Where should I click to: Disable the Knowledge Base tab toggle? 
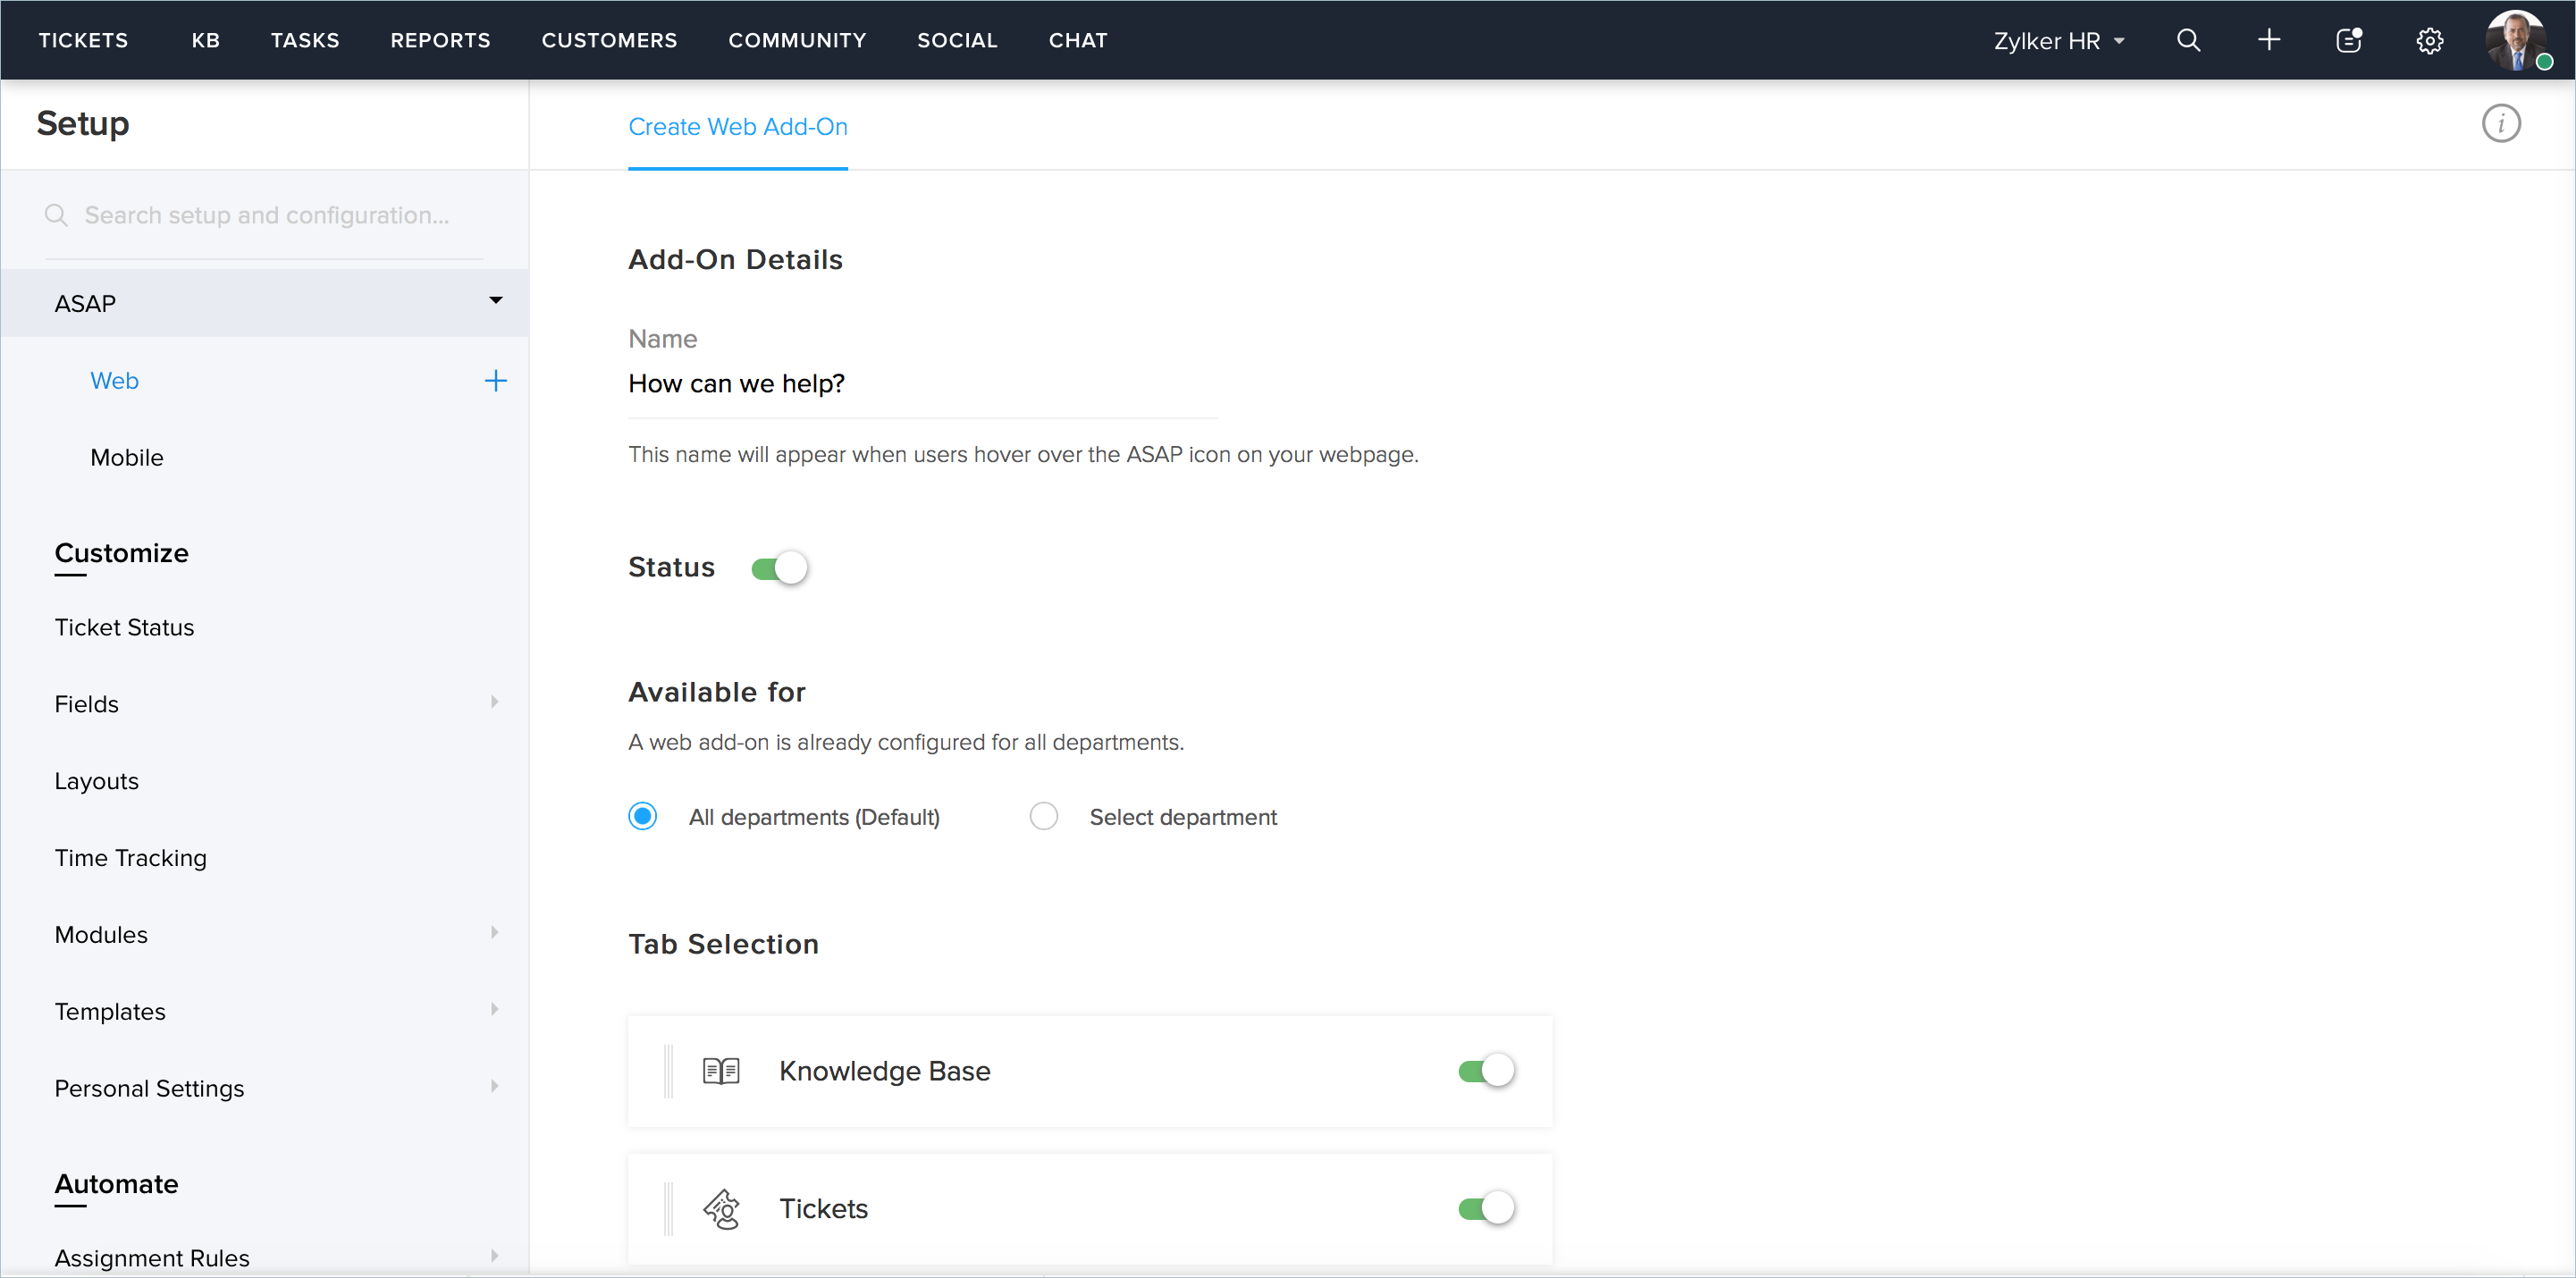(1486, 1072)
